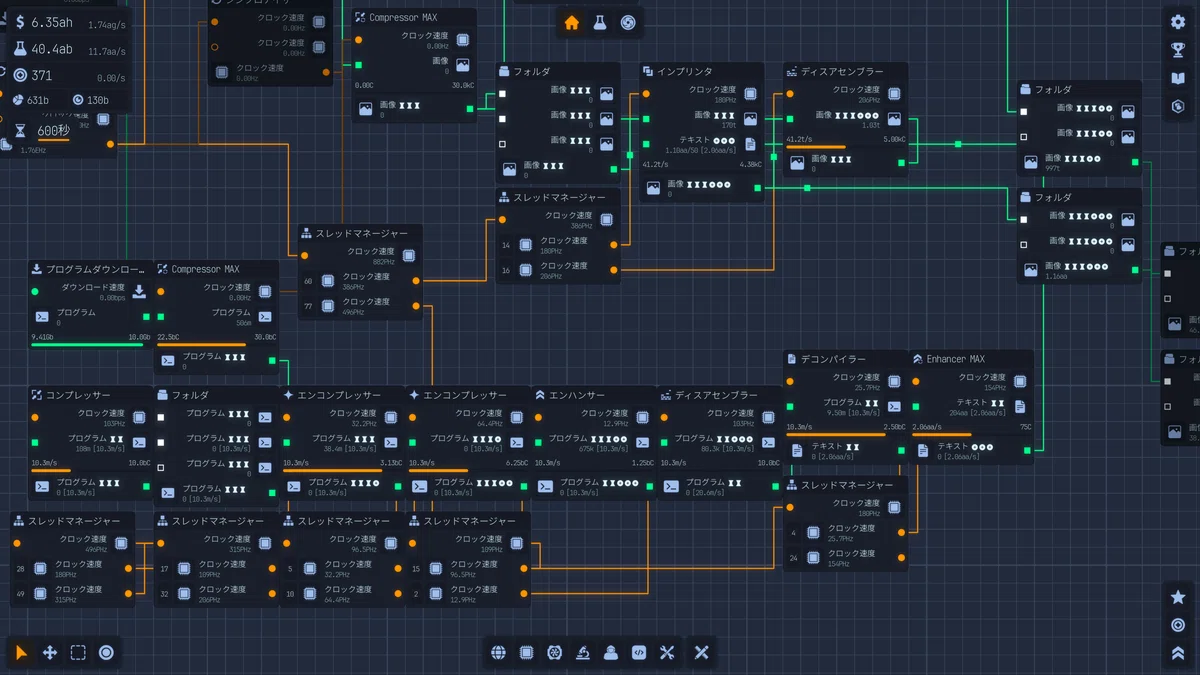Click the thread 32 row showing 206PHz

point(217,594)
